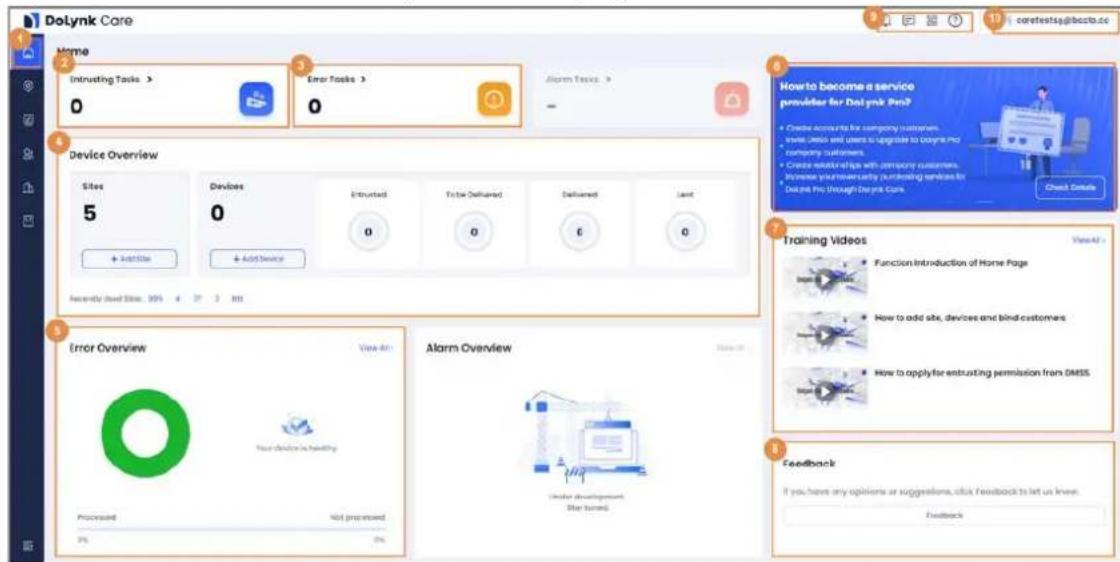This screenshot has width=1120, height=562.
Task: Open notifications bell in header
Action: (x=888, y=21)
